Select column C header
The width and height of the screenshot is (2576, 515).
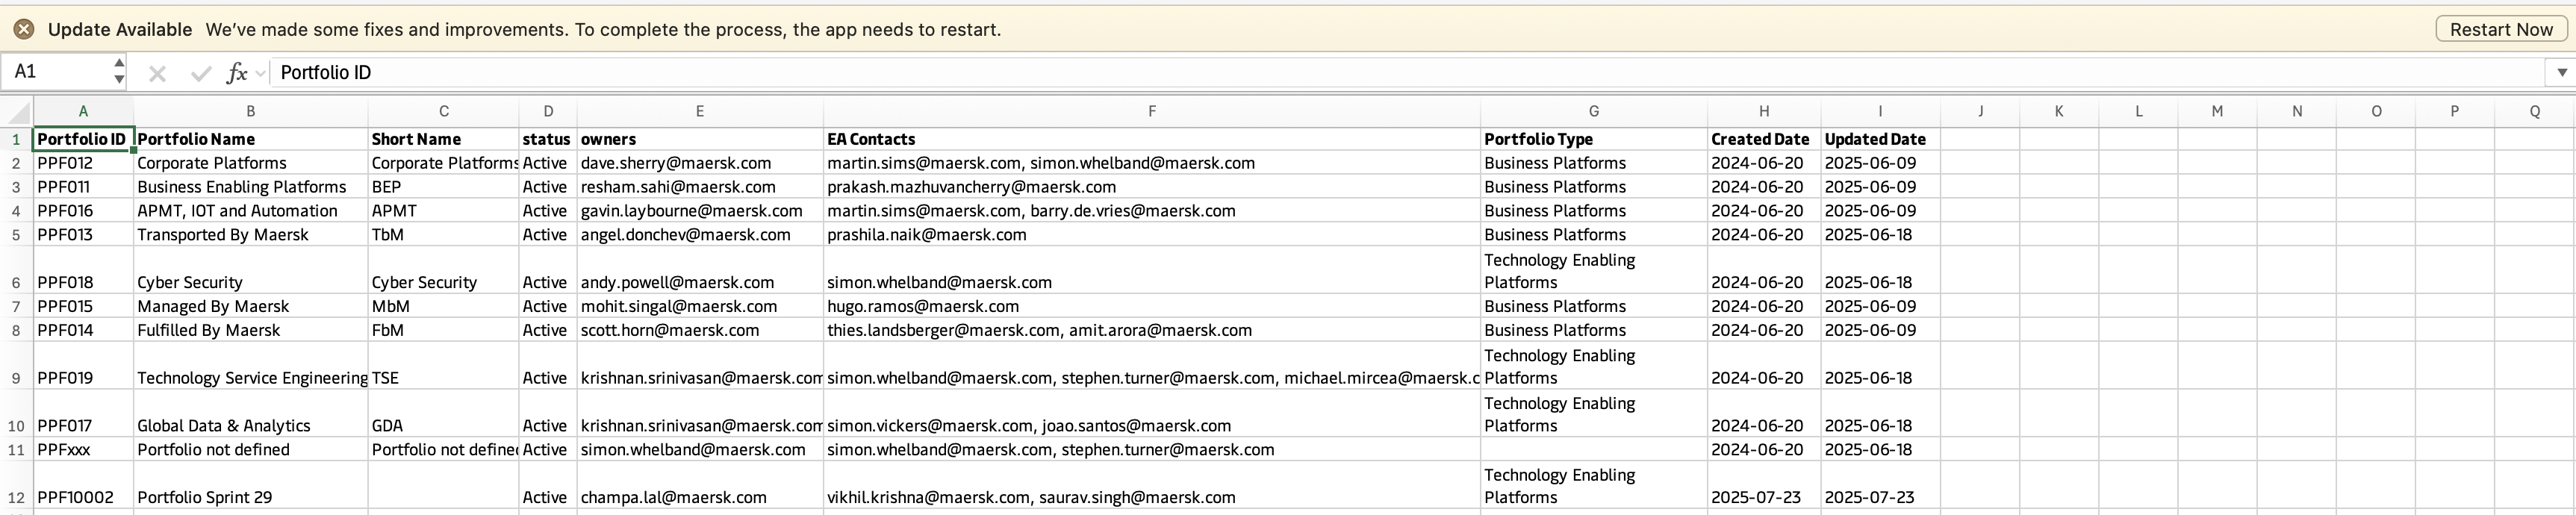coord(443,111)
